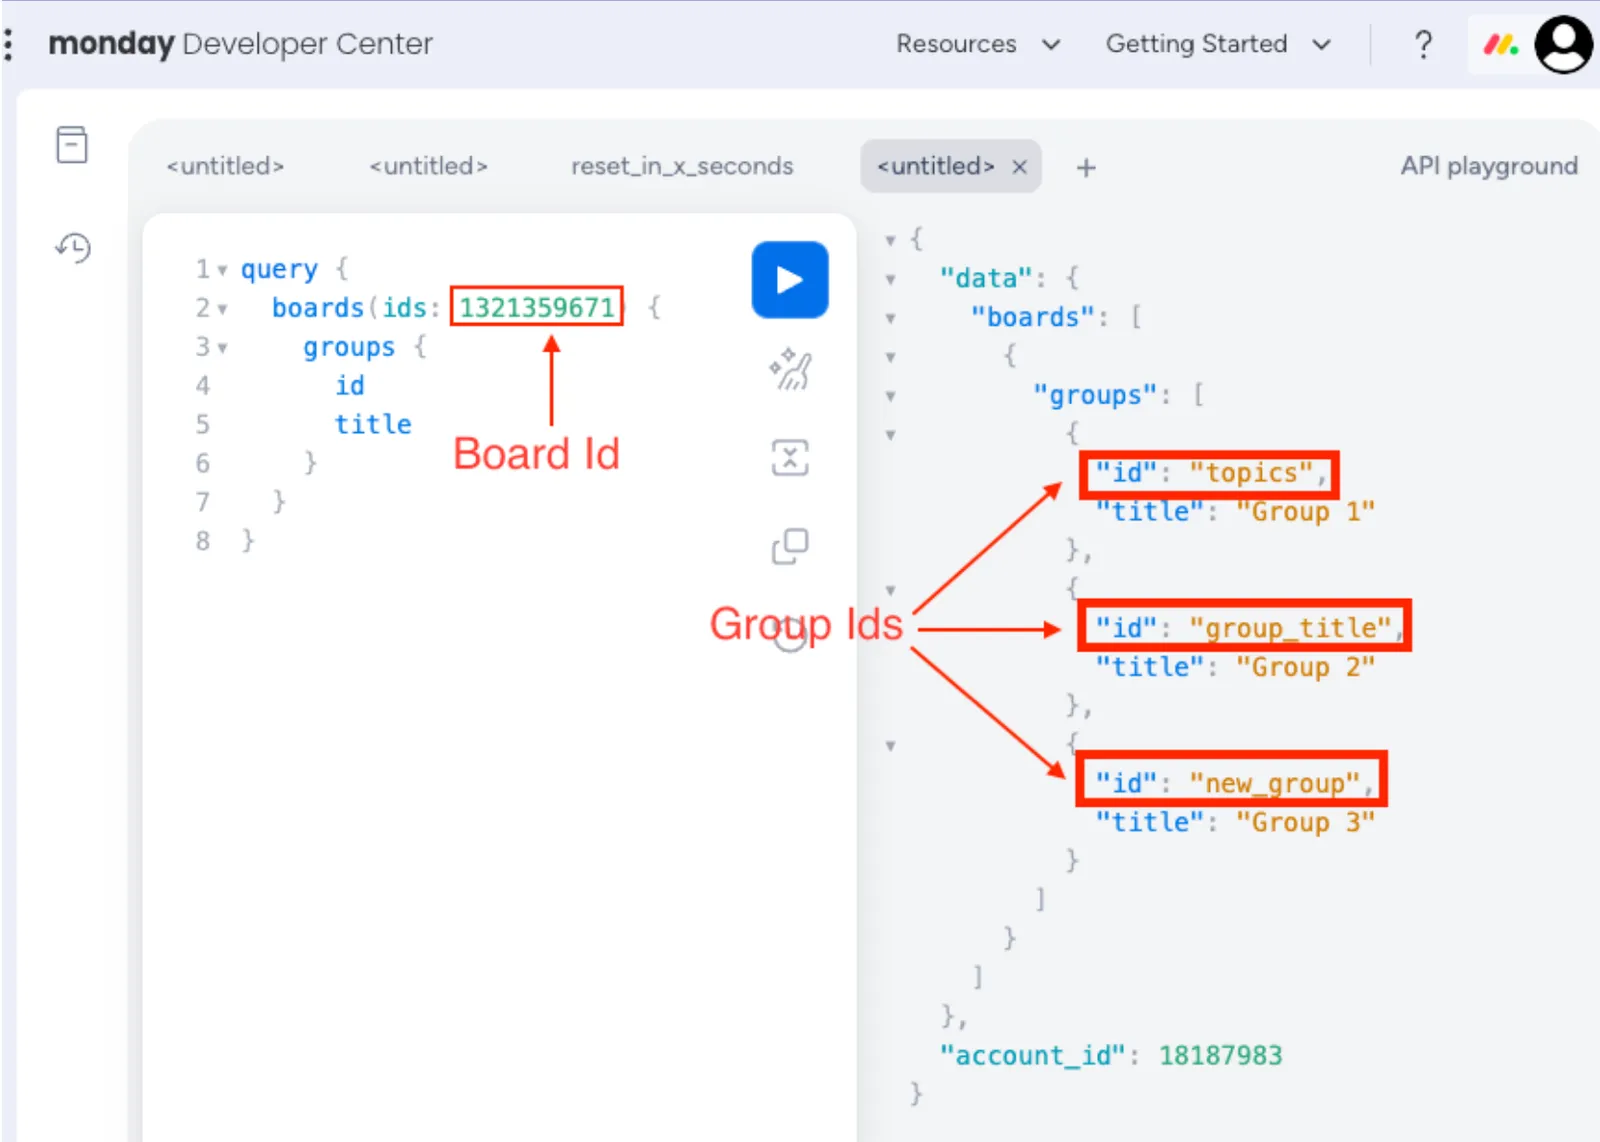1600x1142 pixels.
Task: Switch to the second untitled tab
Action: [x=428, y=166]
